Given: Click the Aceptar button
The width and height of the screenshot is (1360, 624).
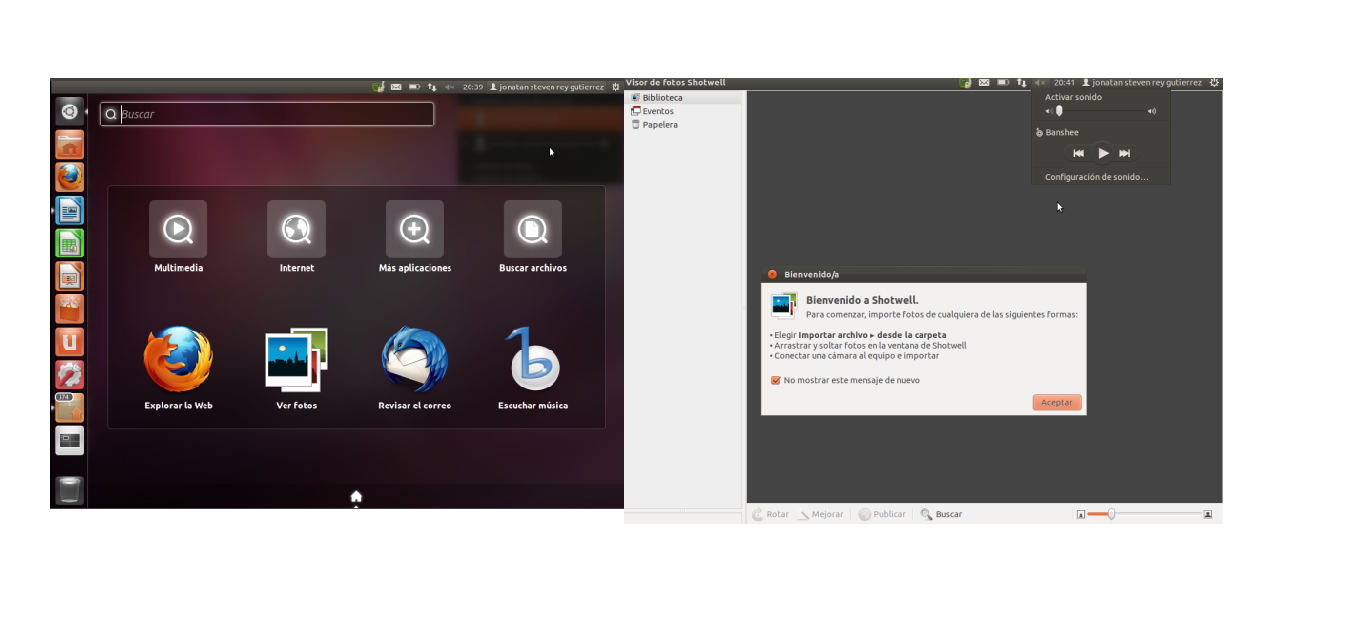Looking at the screenshot, I should pos(1056,402).
